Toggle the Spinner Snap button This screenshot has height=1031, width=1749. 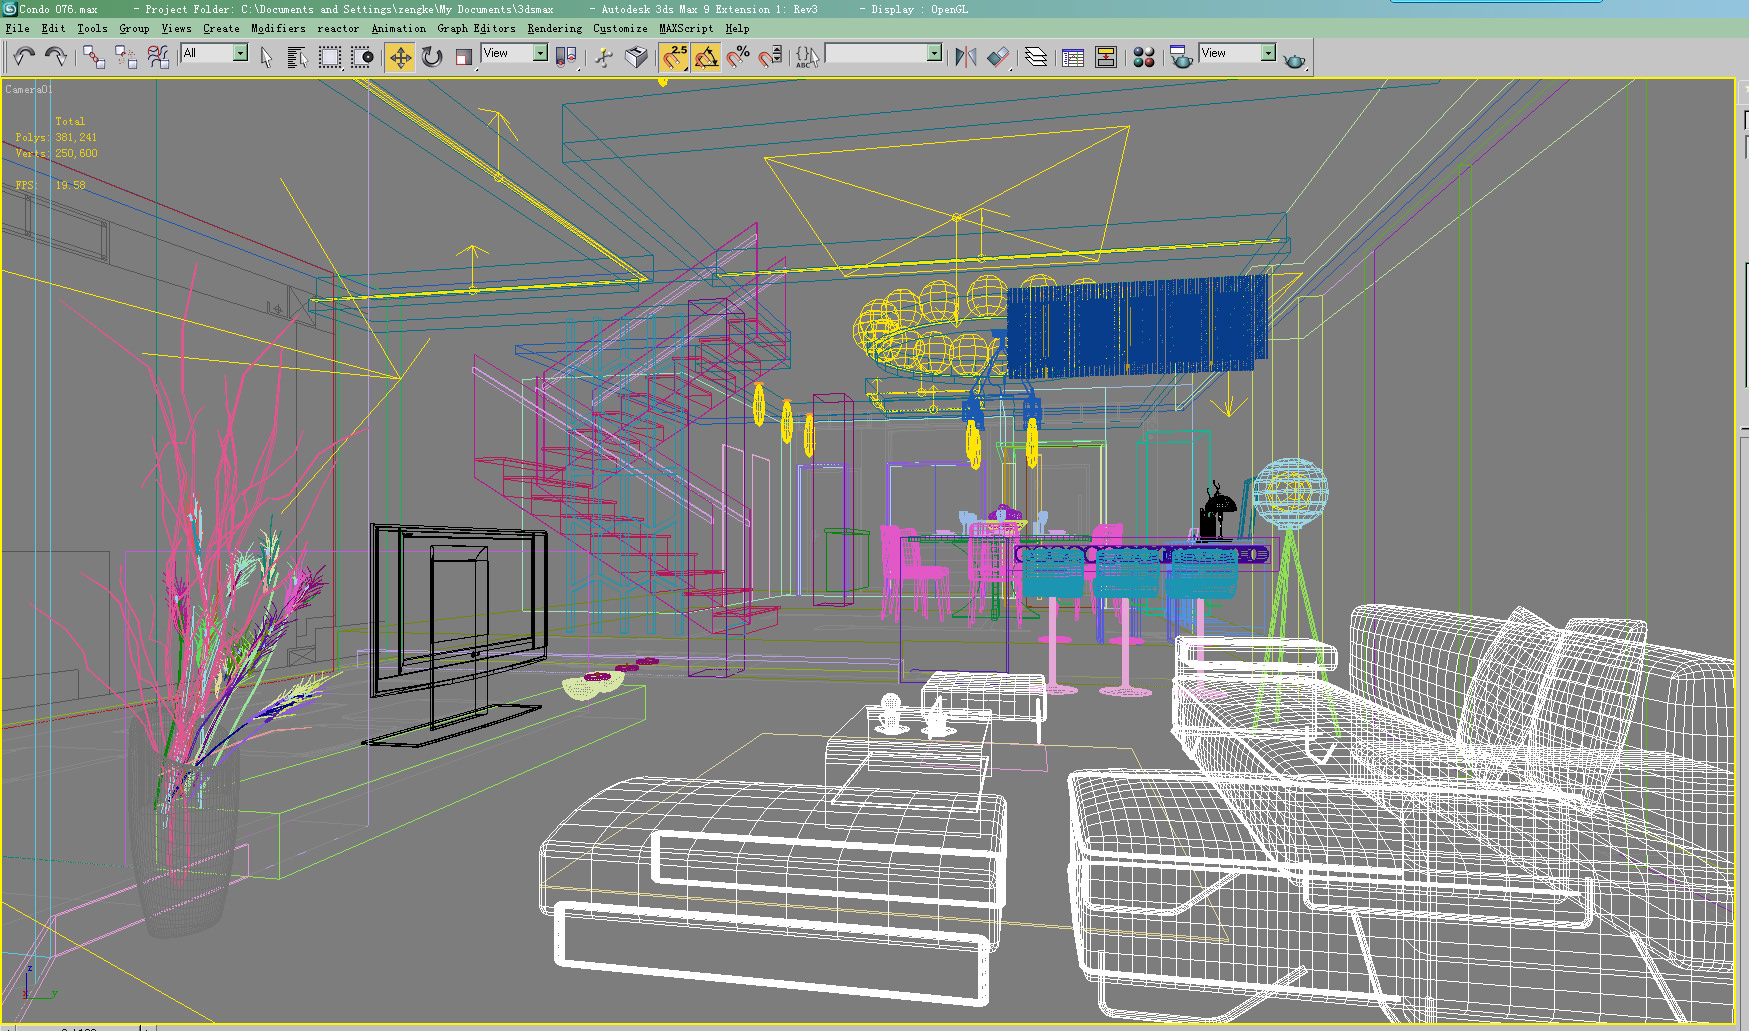pos(770,57)
